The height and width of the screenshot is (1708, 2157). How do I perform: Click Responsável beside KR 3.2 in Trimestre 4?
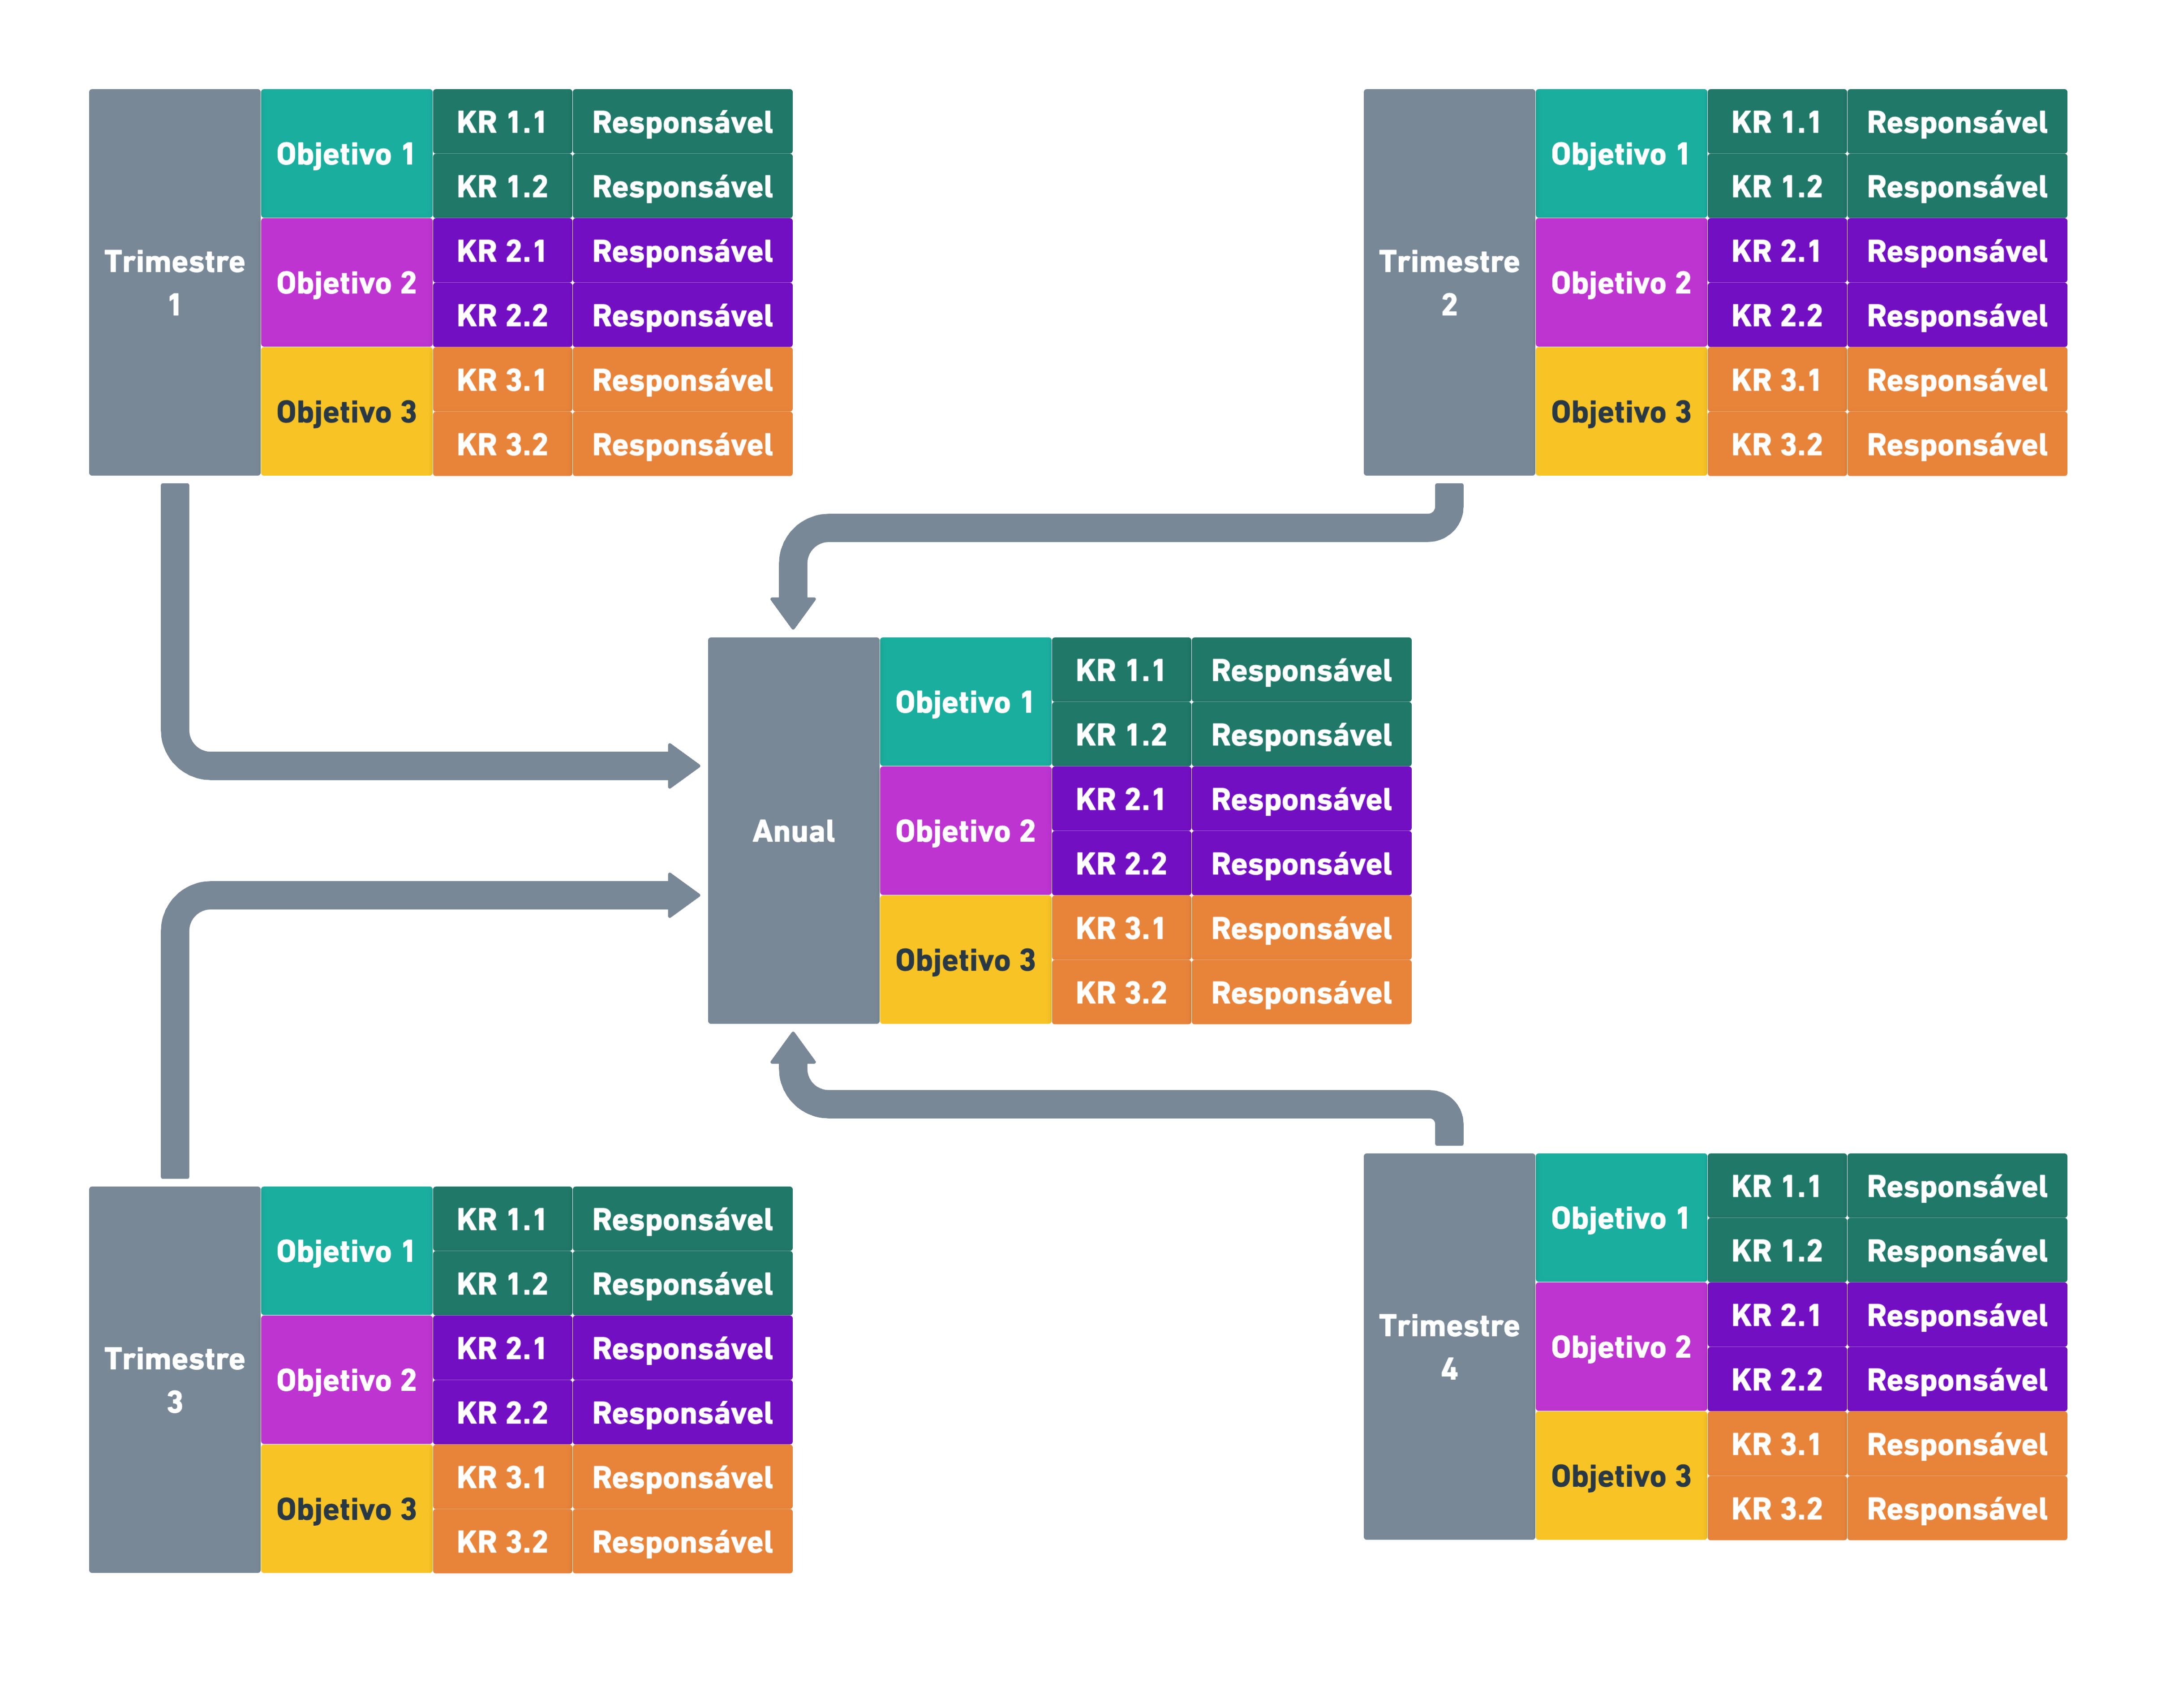click(x=1957, y=1508)
